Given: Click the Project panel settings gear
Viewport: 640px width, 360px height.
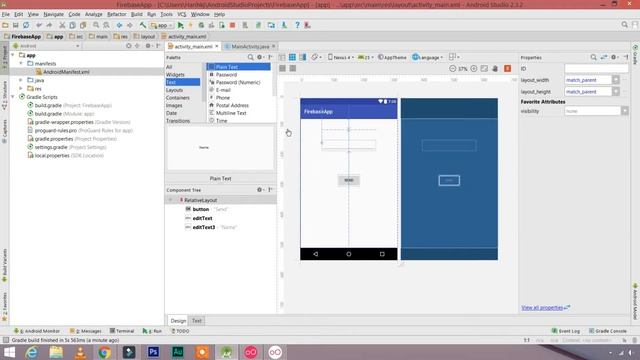Looking at the screenshot, I should pyautogui.click(x=148, y=46).
